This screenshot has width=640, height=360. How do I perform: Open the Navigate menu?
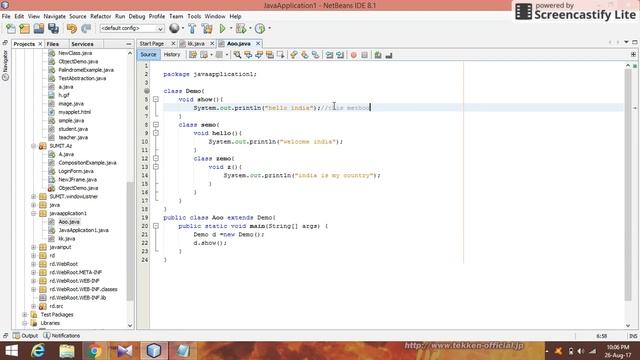pyautogui.click(x=55, y=16)
